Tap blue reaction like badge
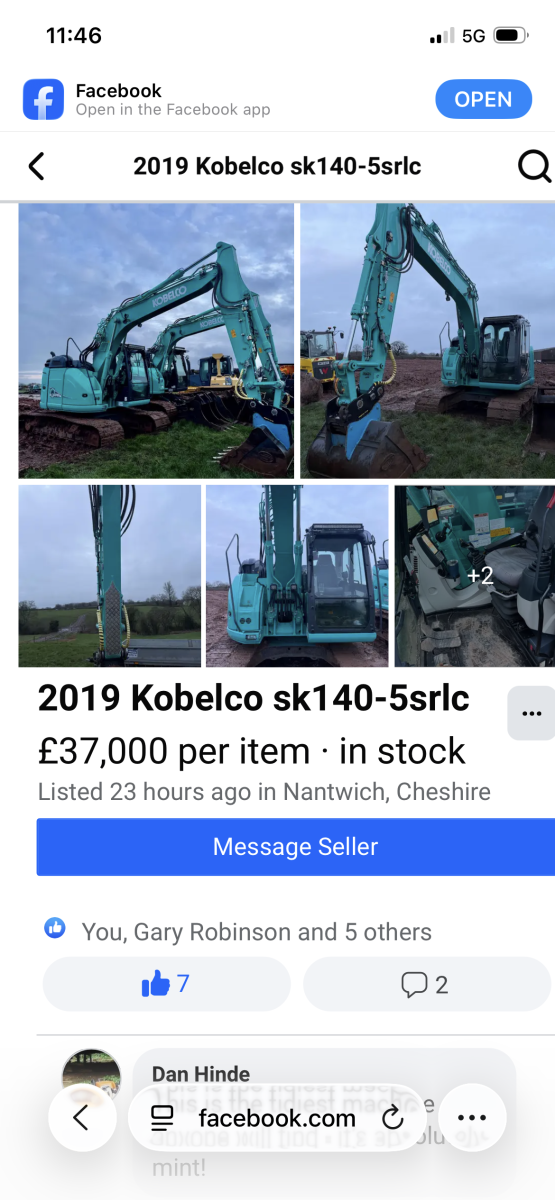 click(x=55, y=929)
